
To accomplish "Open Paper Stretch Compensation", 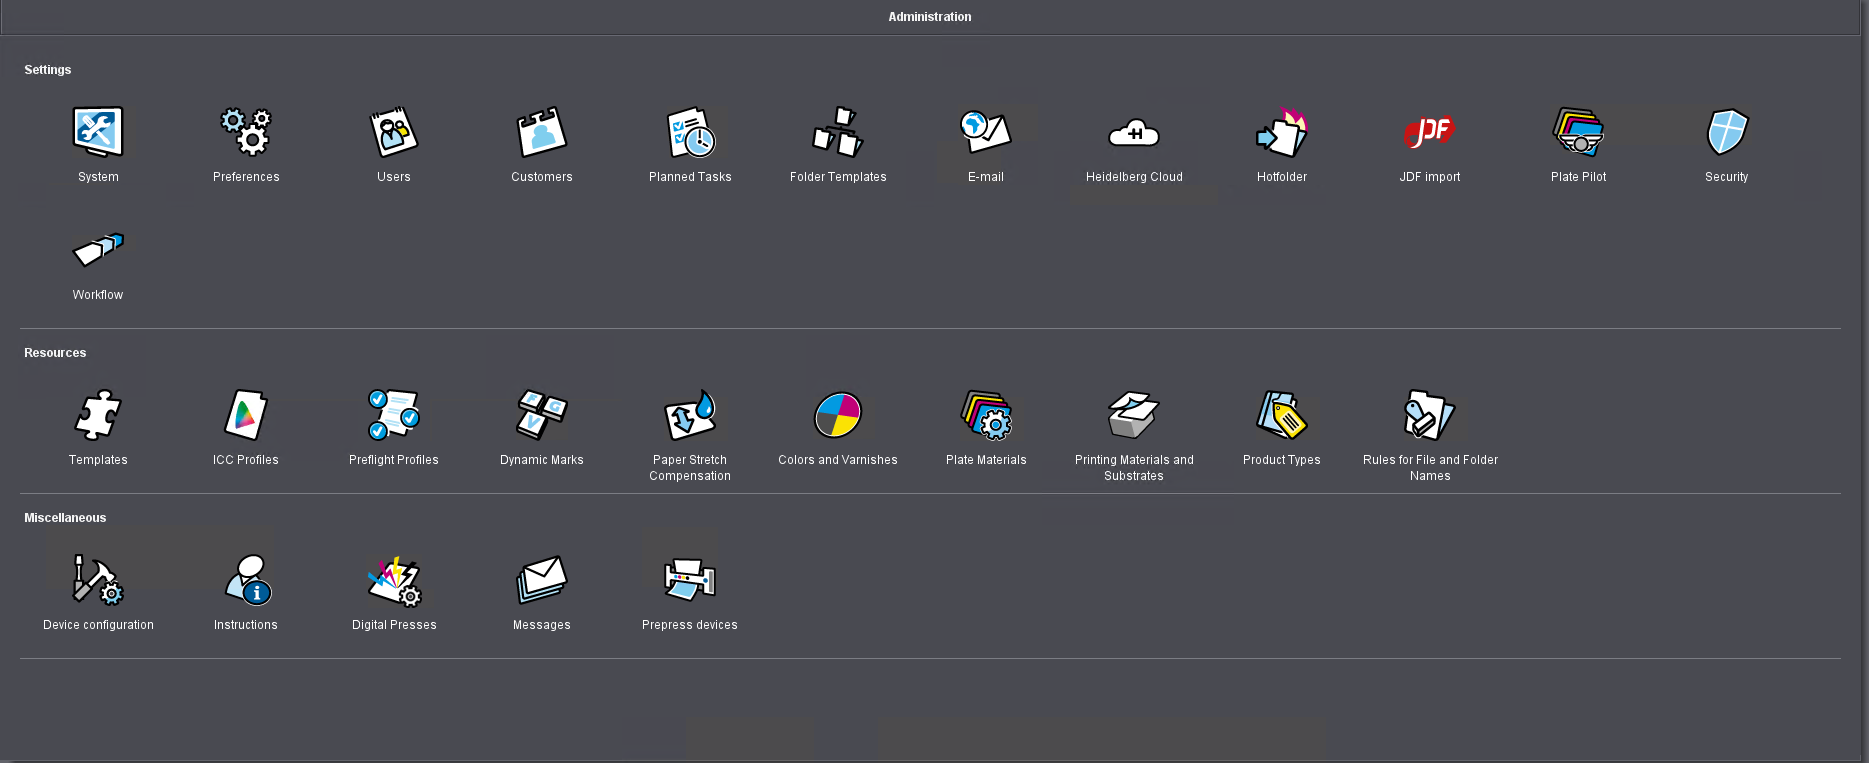I will click(690, 416).
